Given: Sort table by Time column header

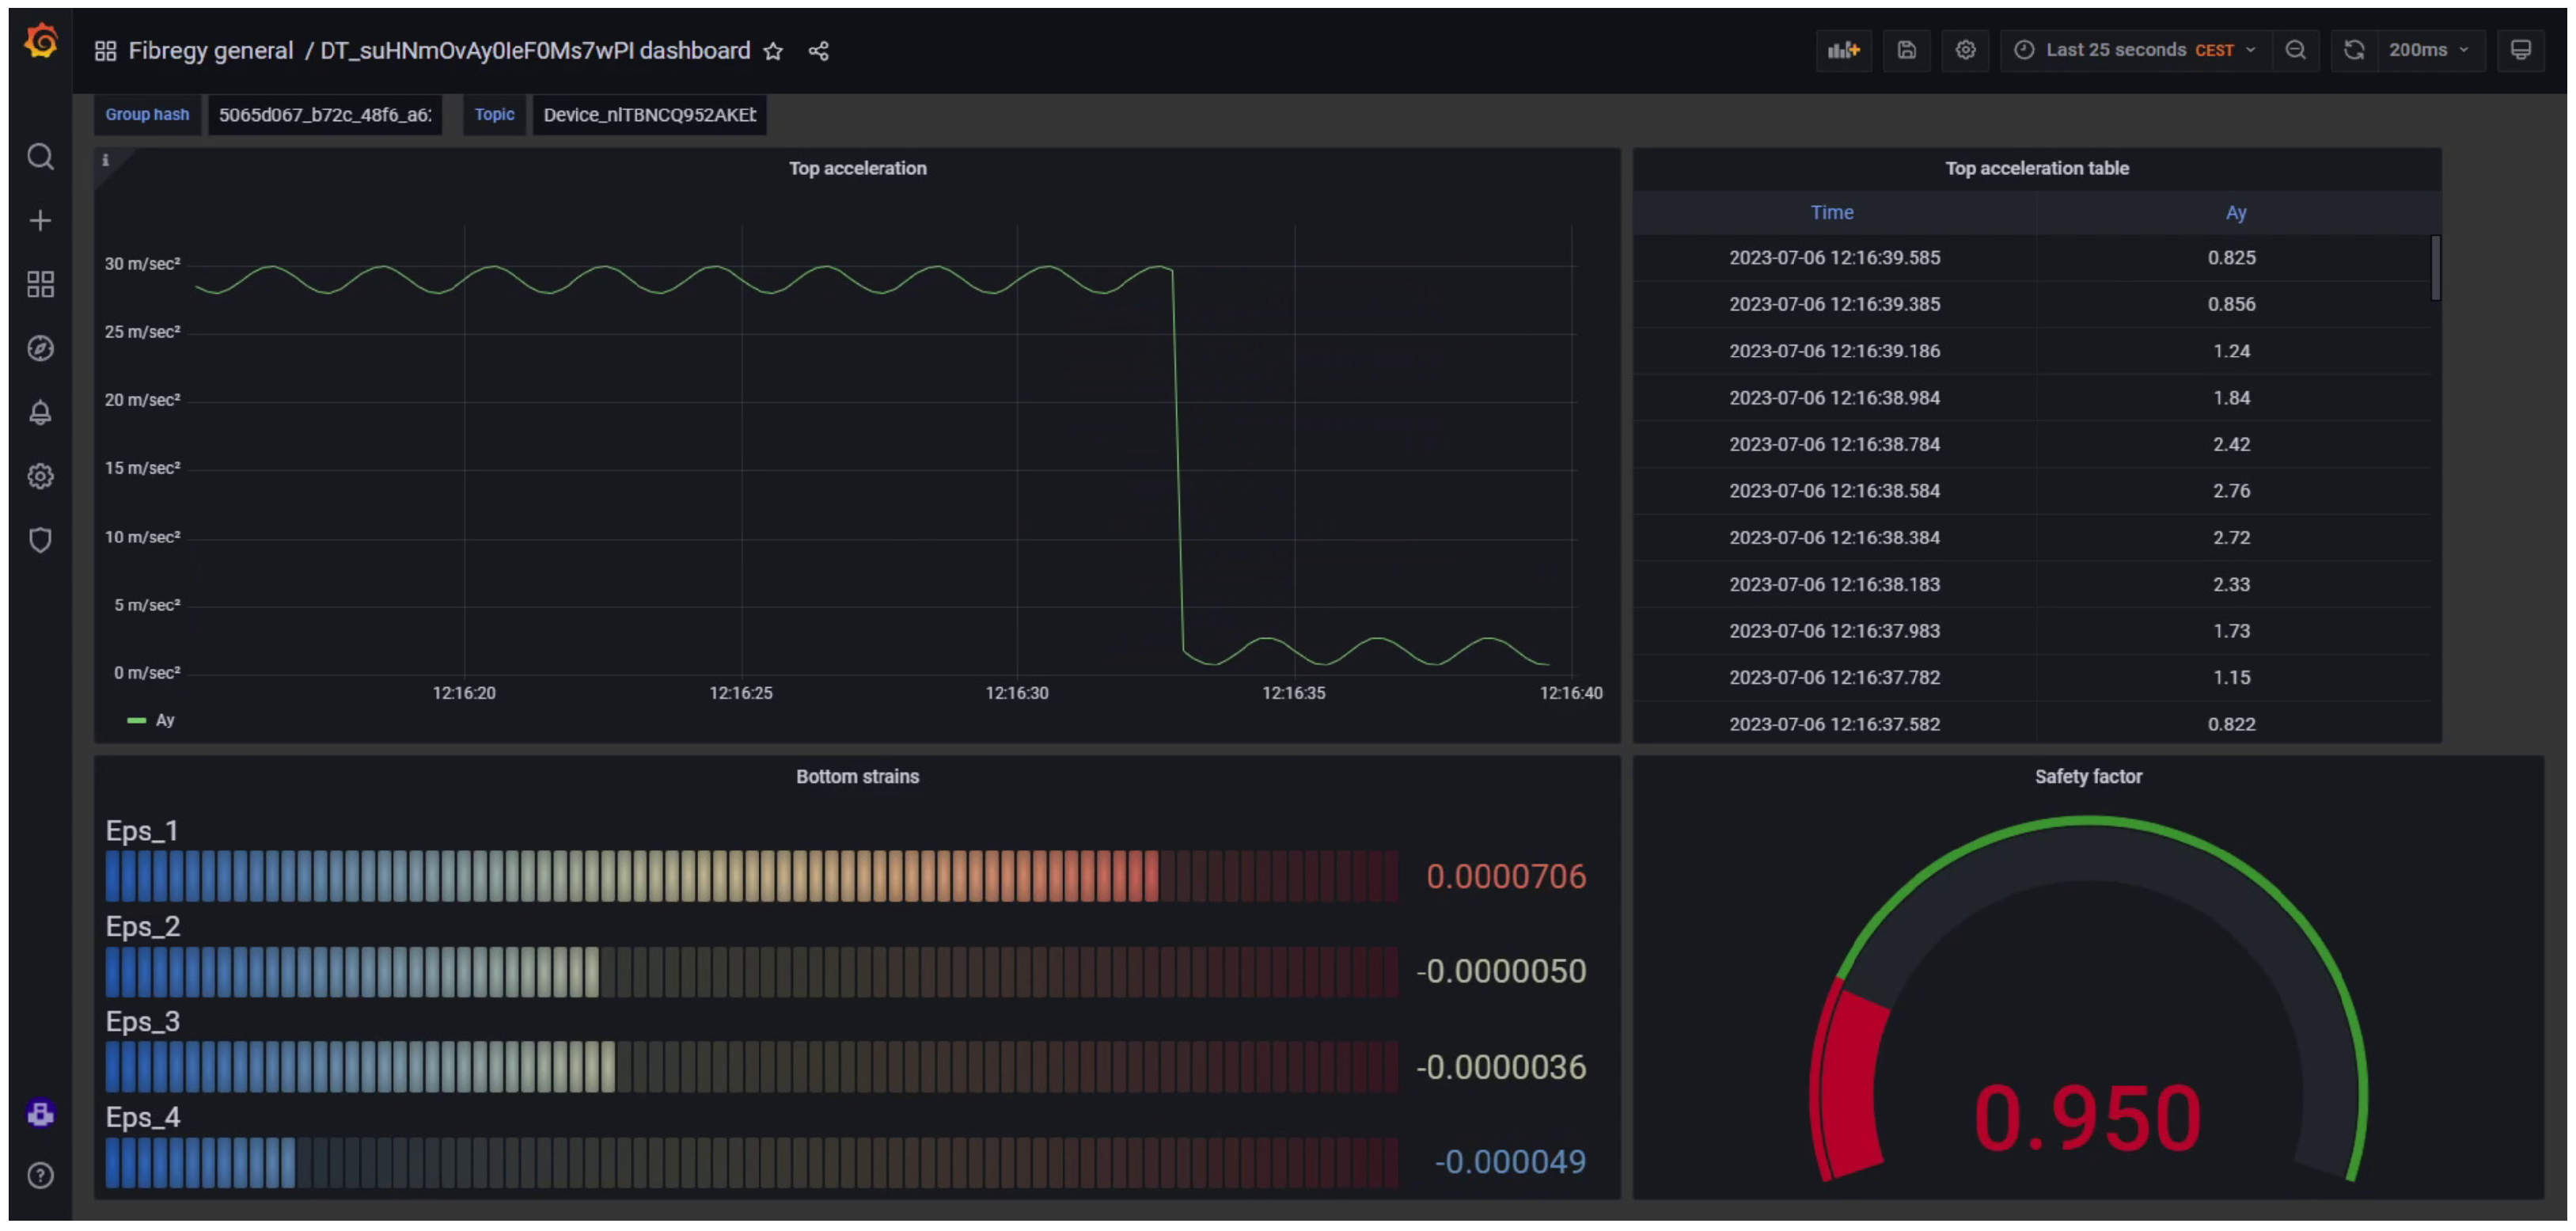Looking at the screenshot, I should (x=1831, y=213).
